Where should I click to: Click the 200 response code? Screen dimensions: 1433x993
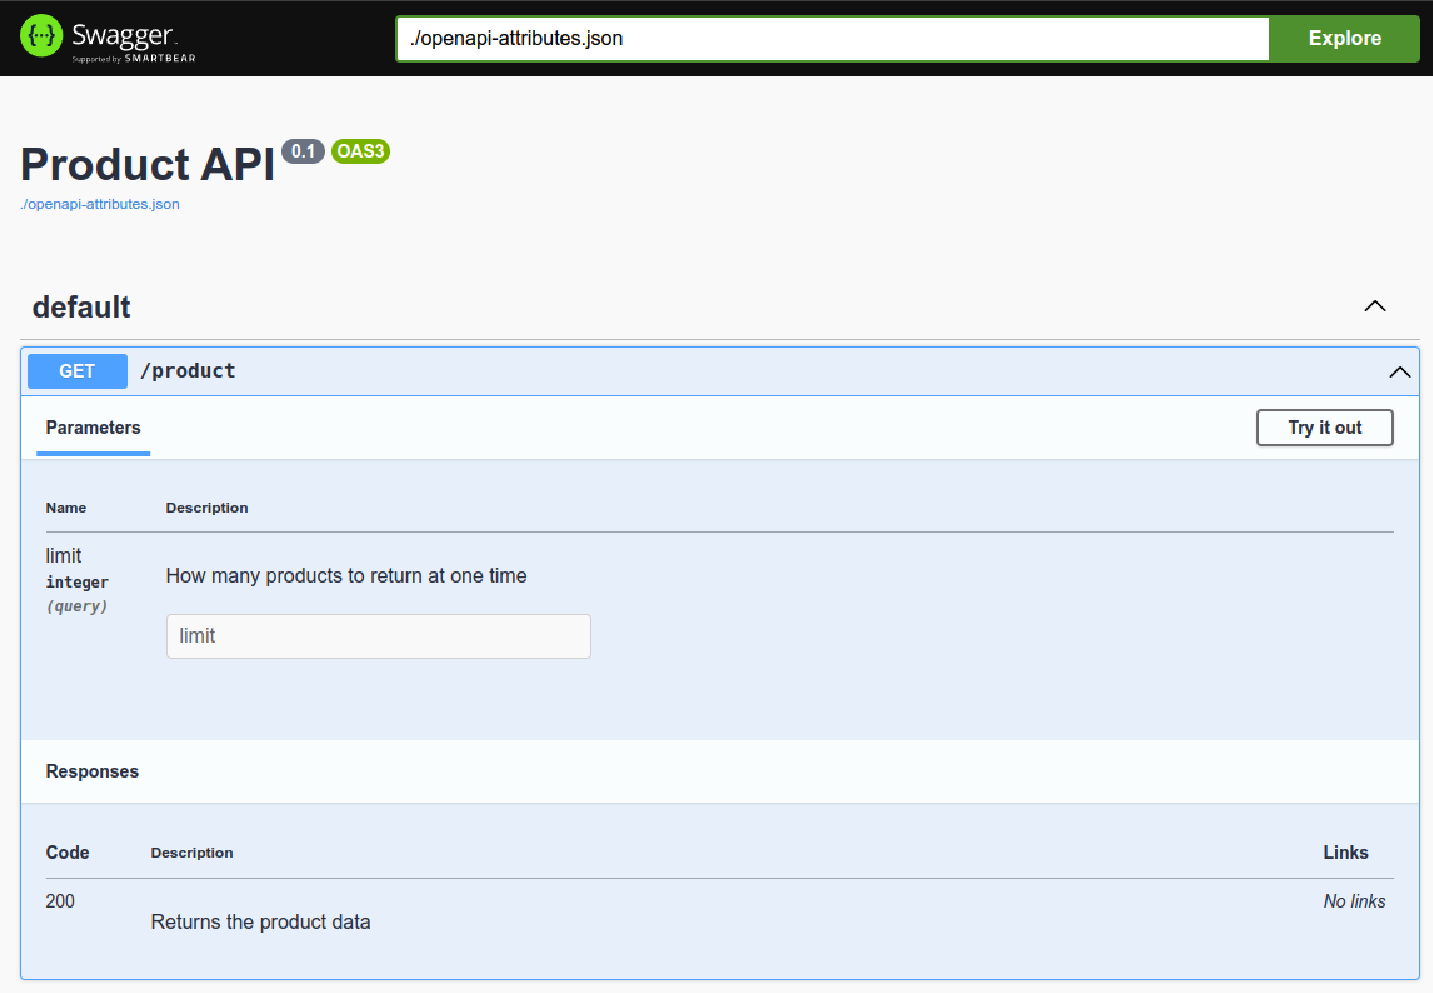pos(60,901)
